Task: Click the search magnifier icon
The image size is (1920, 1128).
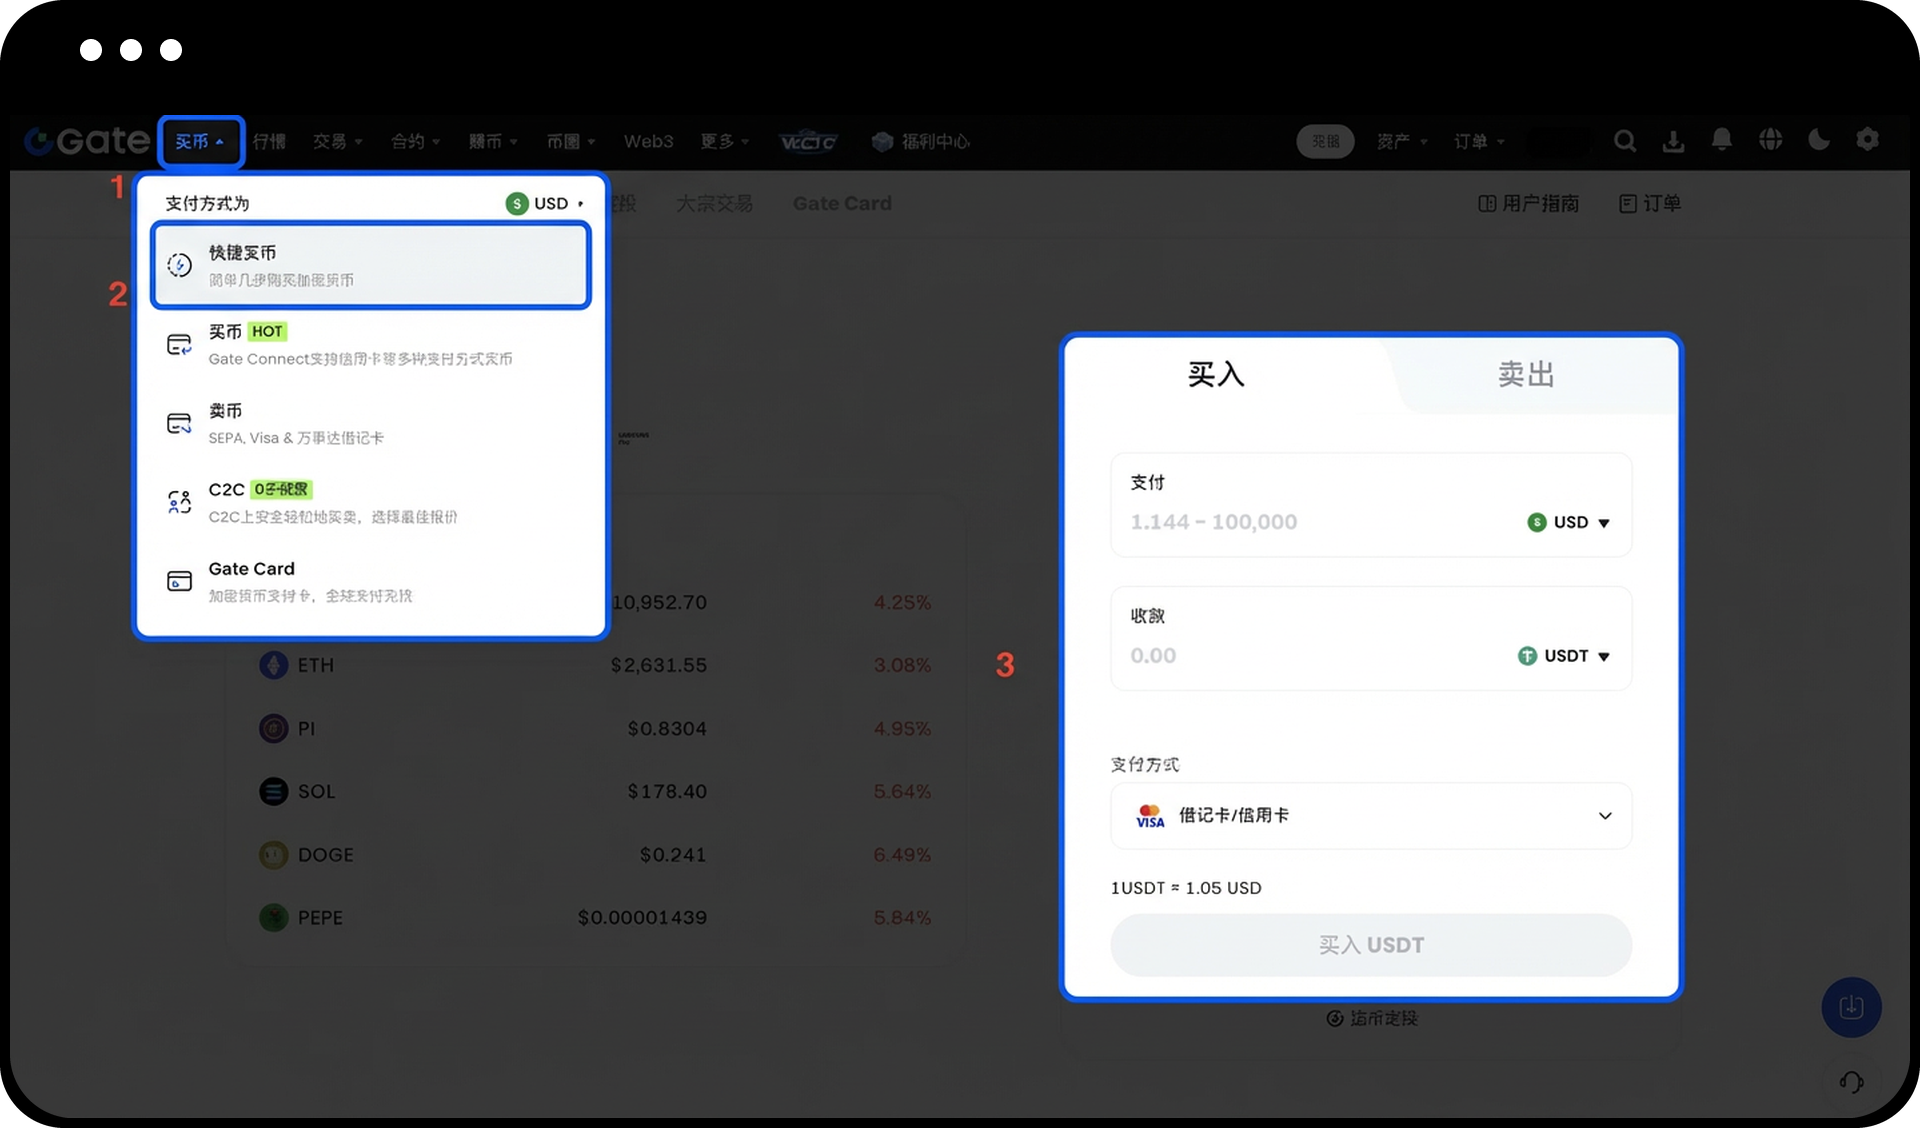Action: point(1625,141)
